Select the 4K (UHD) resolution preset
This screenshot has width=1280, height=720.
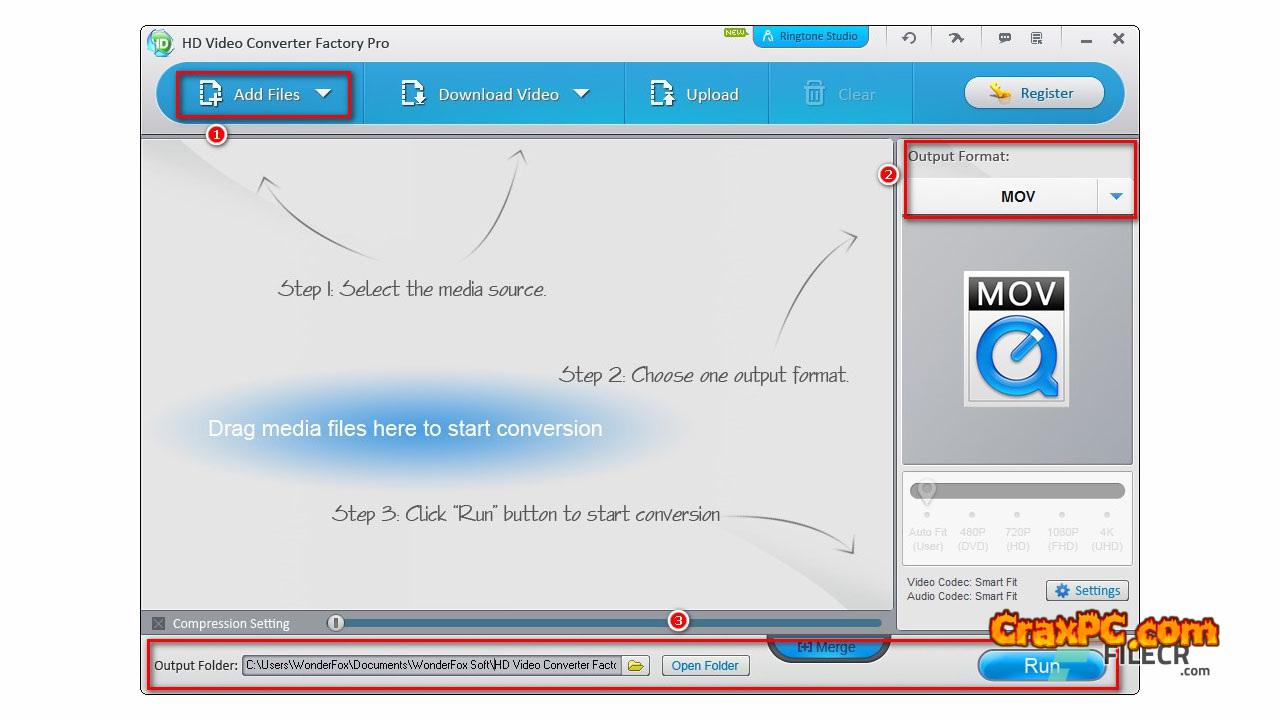pyautogui.click(x=1107, y=539)
